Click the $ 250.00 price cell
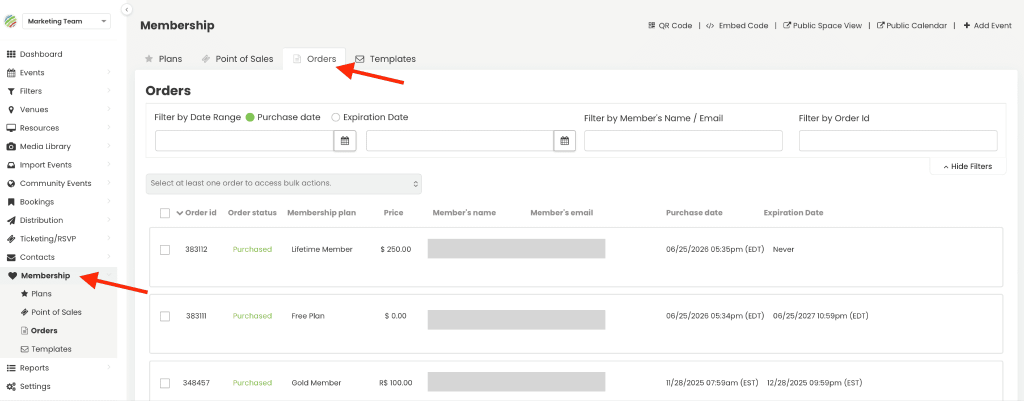This screenshot has width=1024, height=401. pyautogui.click(x=396, y=249)
